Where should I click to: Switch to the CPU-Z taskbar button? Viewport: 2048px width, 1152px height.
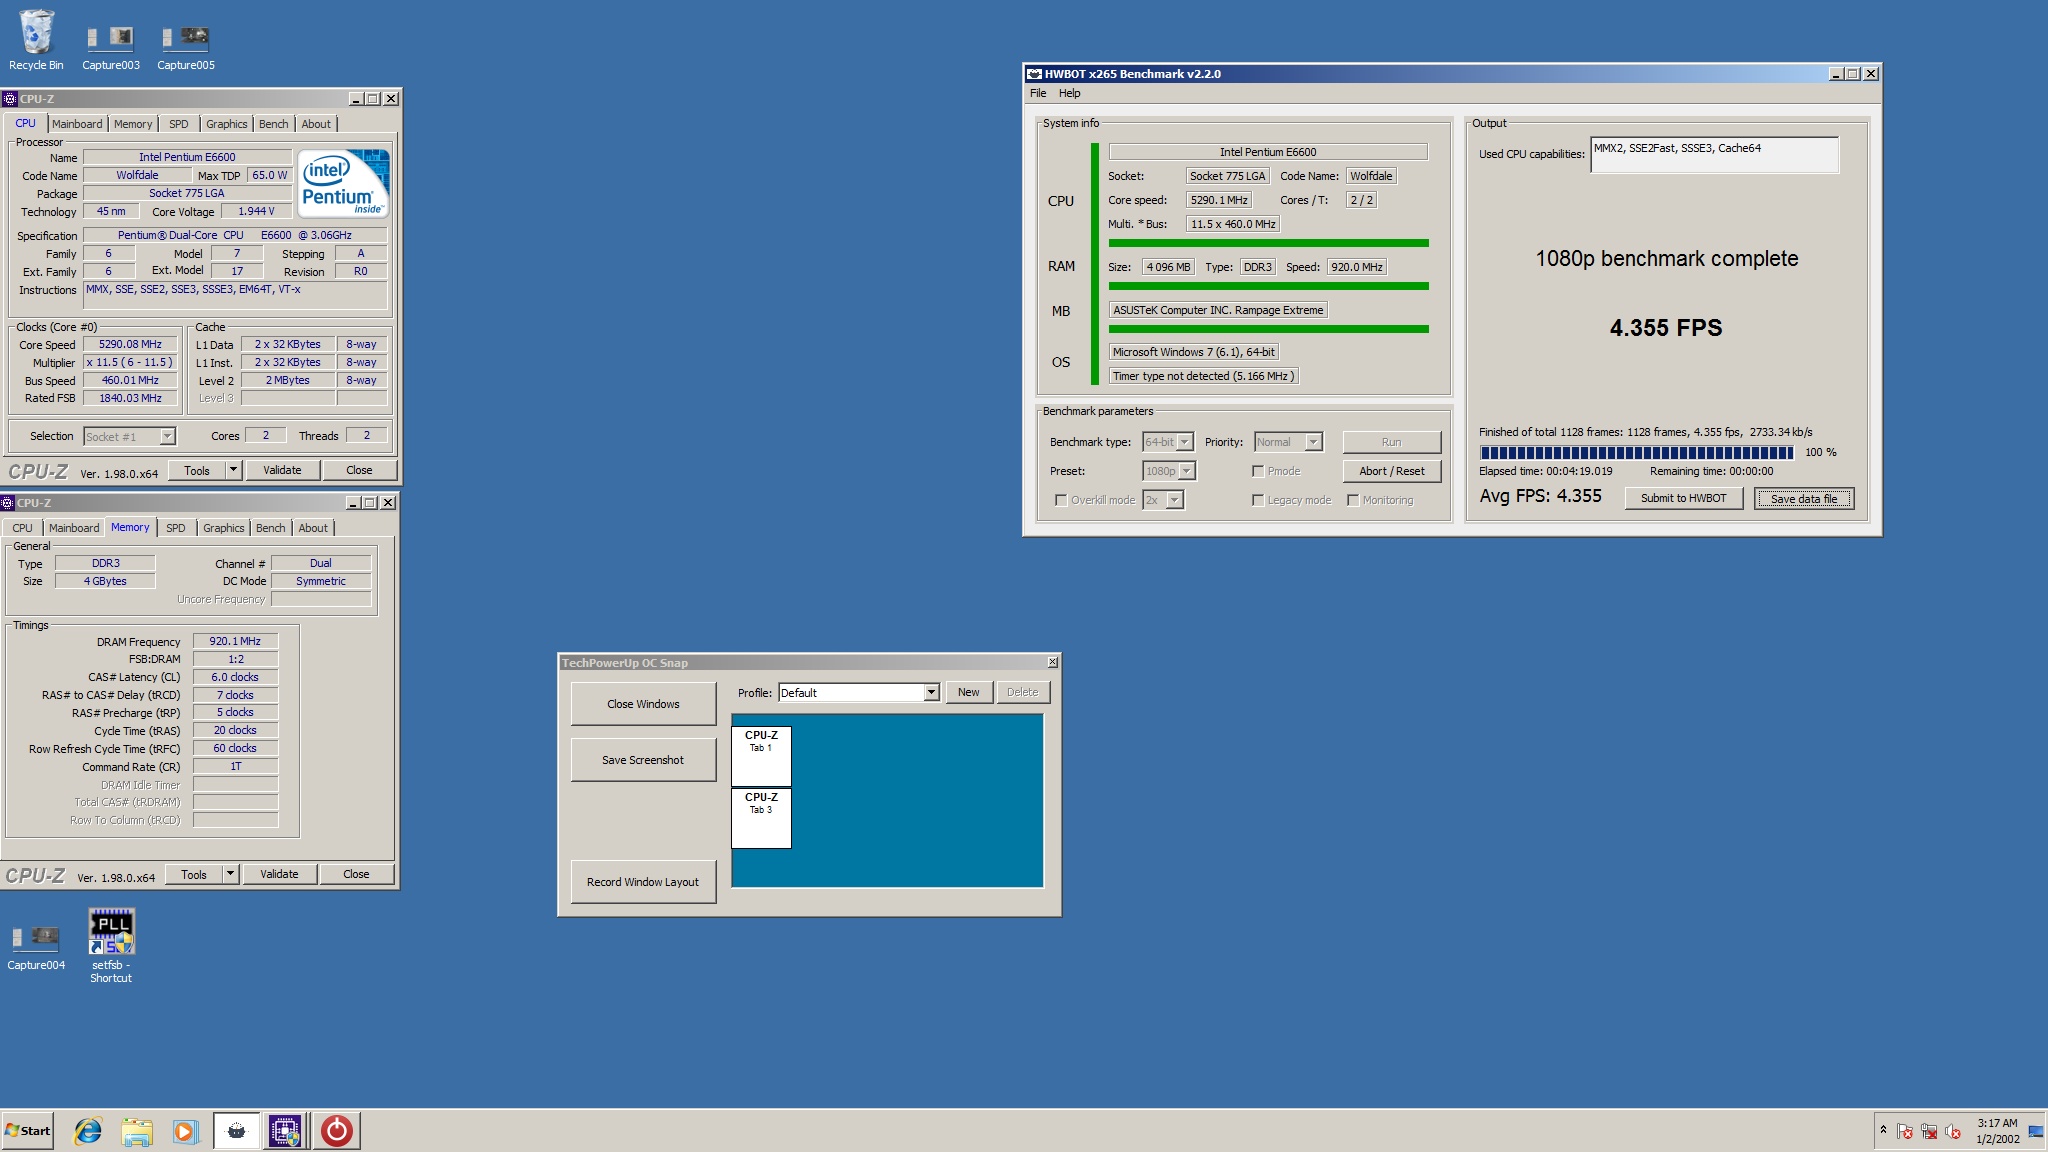click(x=285, y=1131)
